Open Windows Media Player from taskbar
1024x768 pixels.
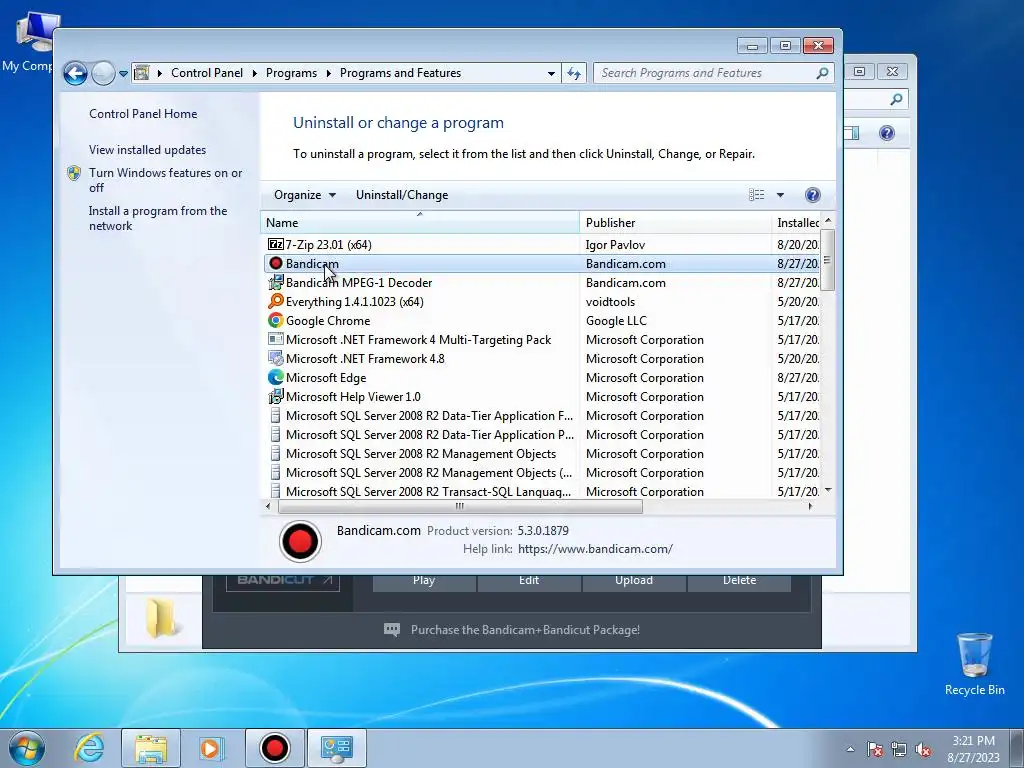(x=211, y=748)
